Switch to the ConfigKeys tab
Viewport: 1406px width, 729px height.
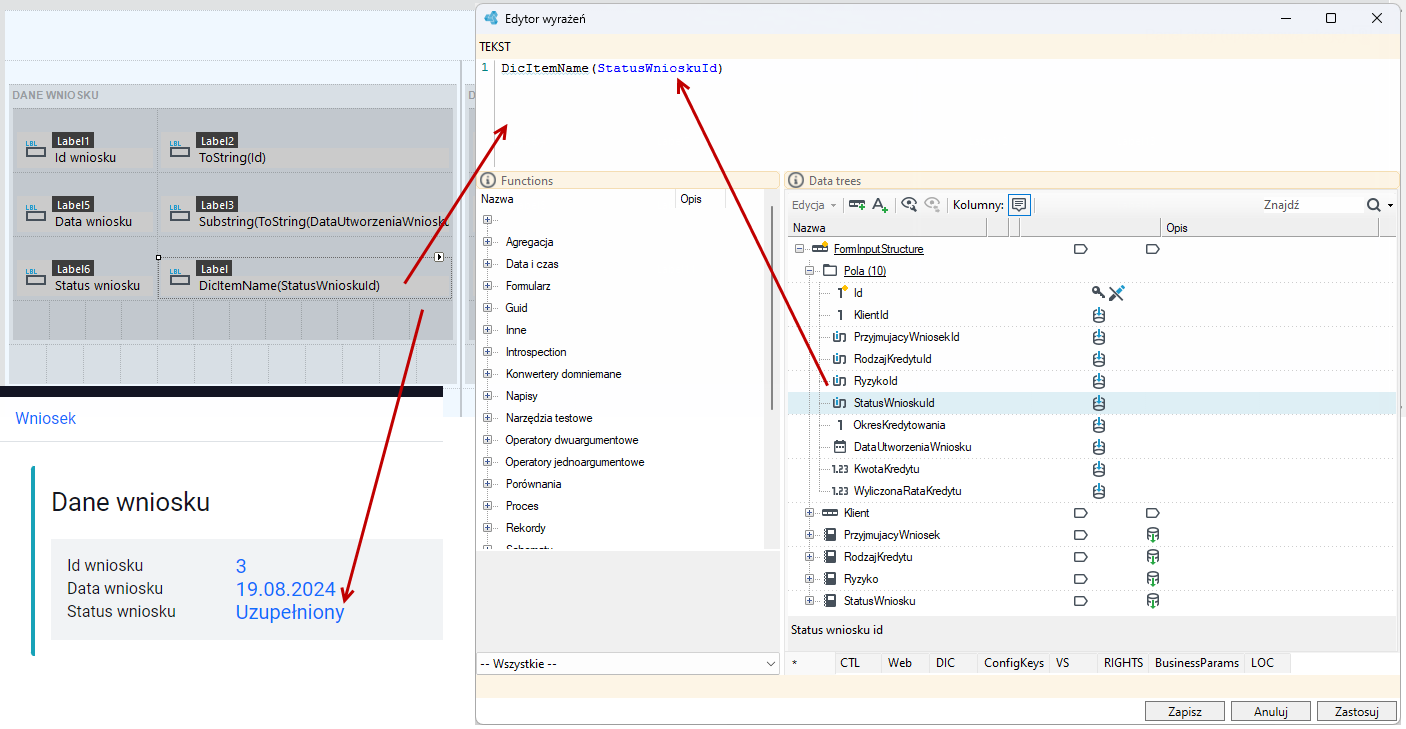[x=1014, y=663]
